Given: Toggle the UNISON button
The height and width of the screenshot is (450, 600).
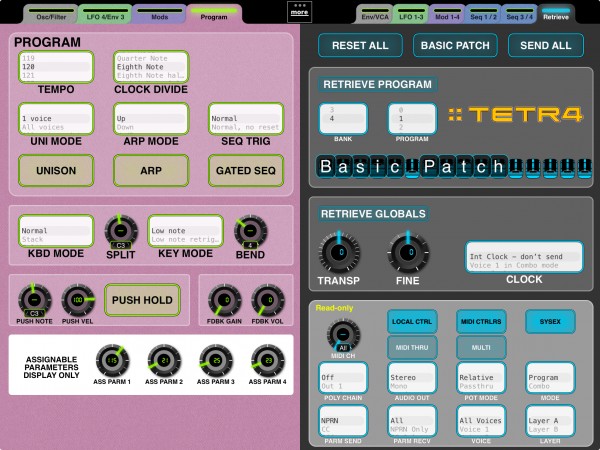Looking at the screenshot, I should [56, 171].
